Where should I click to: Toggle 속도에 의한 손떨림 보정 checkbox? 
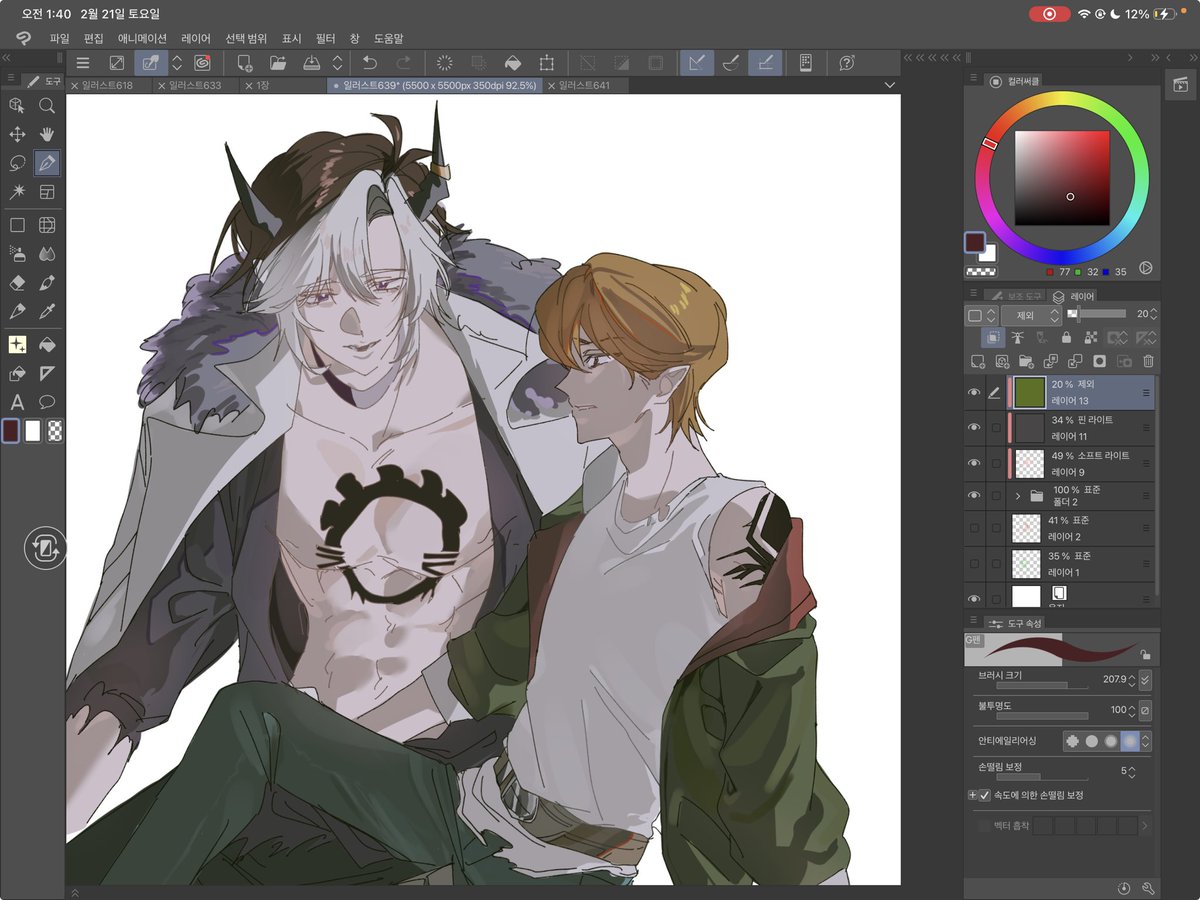985,795
